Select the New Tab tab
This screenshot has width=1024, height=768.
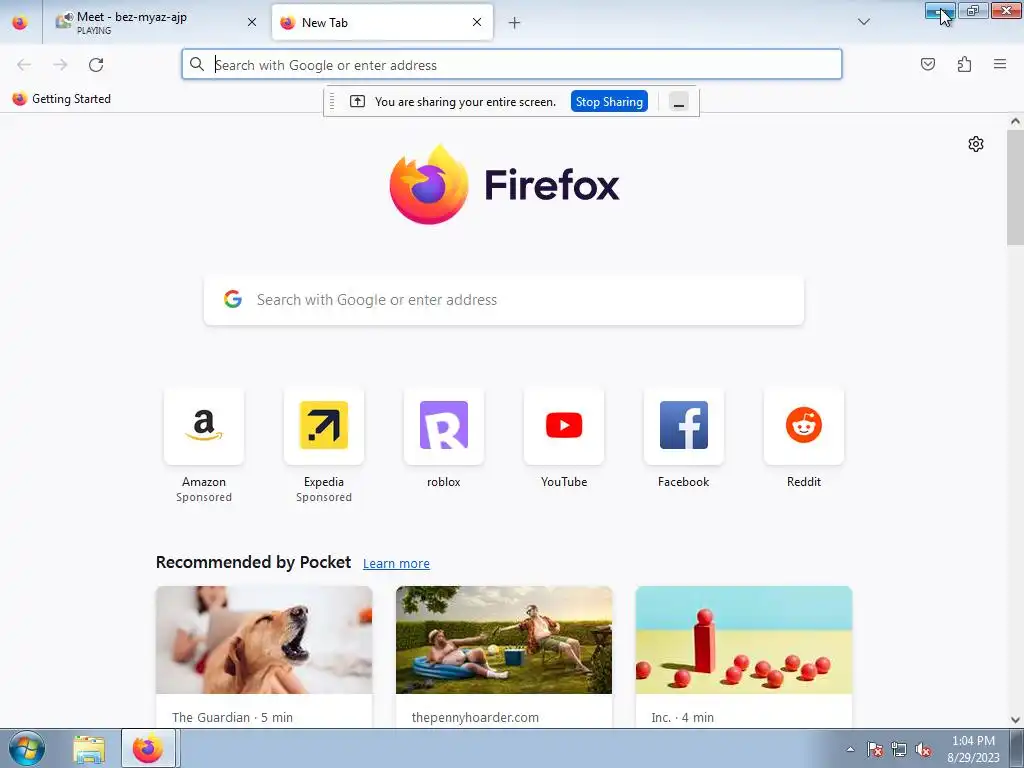tap(382, 22)
